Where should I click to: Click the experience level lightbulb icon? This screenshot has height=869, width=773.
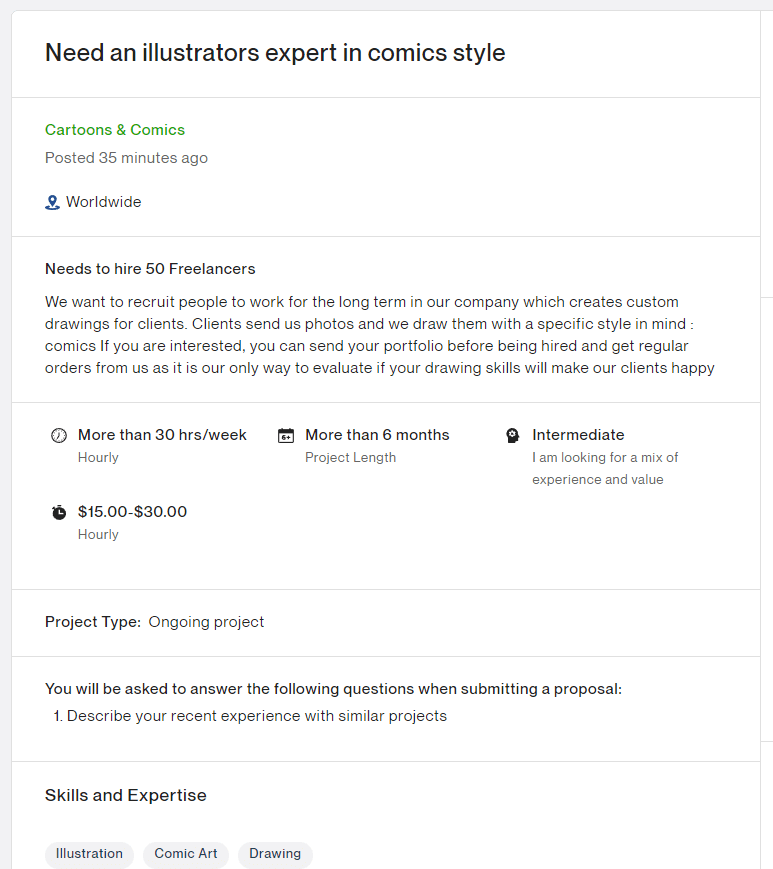pos(512,434)
